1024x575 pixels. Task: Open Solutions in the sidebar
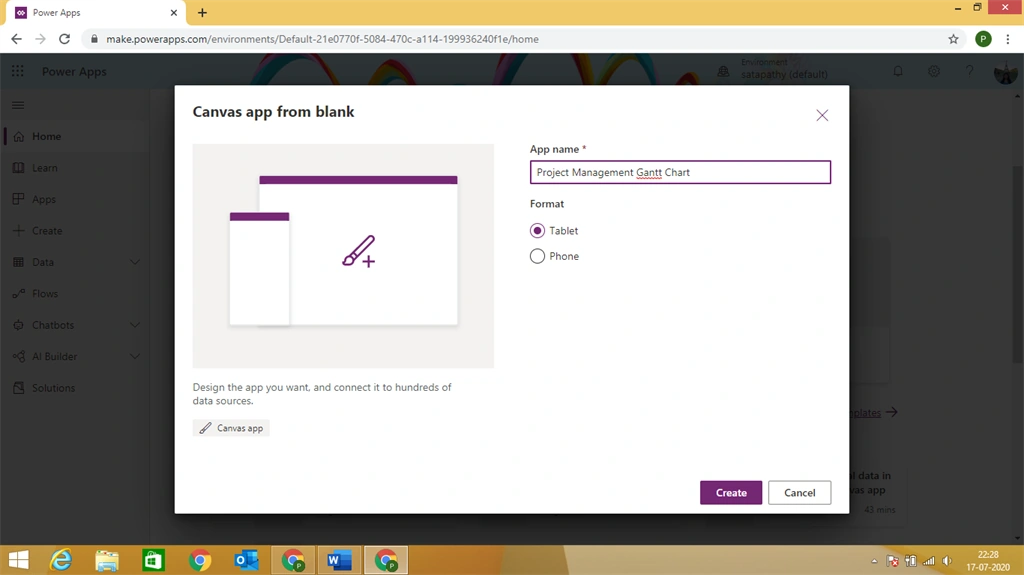pos(54,387)
